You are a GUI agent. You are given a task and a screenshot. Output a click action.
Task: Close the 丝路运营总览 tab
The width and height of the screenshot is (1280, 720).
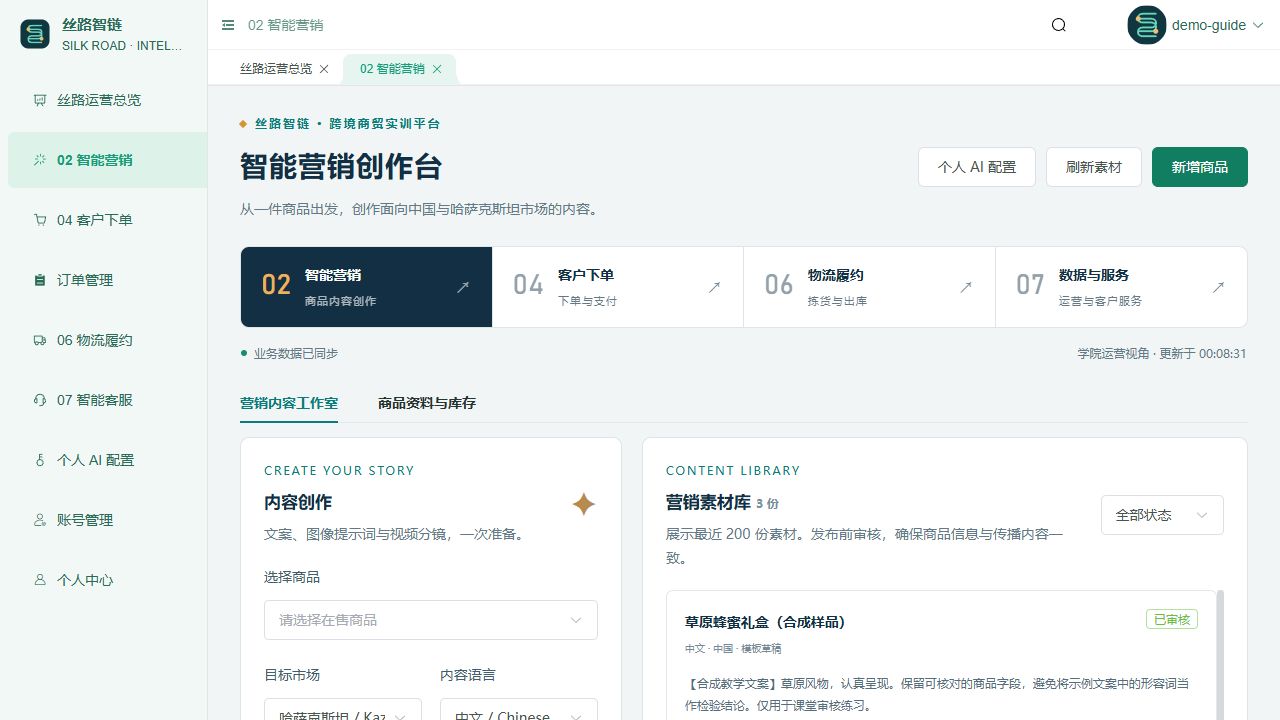tap(324, 69)
